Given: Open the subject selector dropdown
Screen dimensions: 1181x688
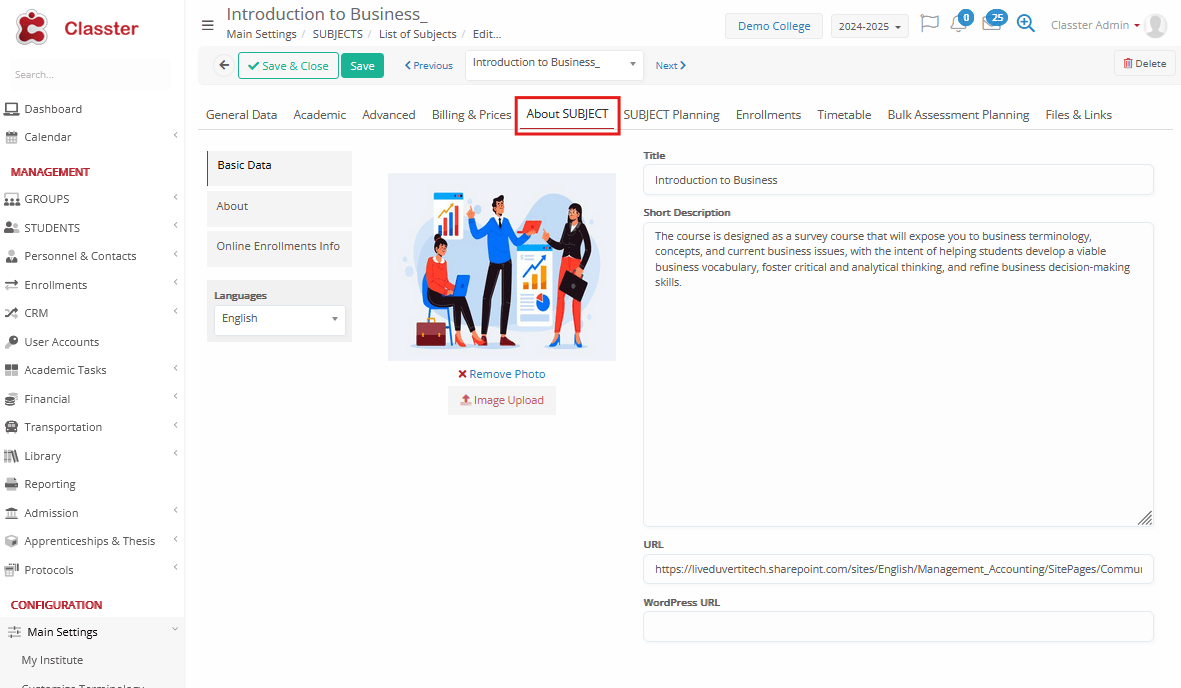Looking at the screenshot, I should click(x=554, y=64).
